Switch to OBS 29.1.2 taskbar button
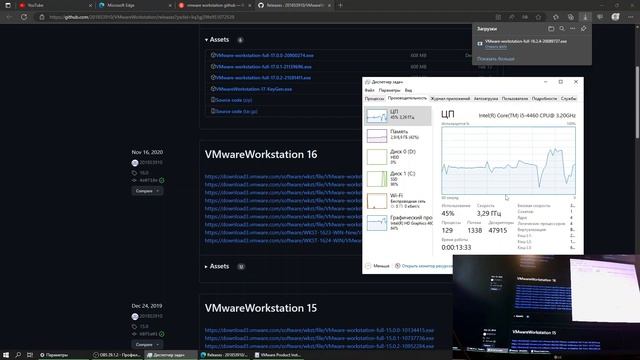 [117, 355]
